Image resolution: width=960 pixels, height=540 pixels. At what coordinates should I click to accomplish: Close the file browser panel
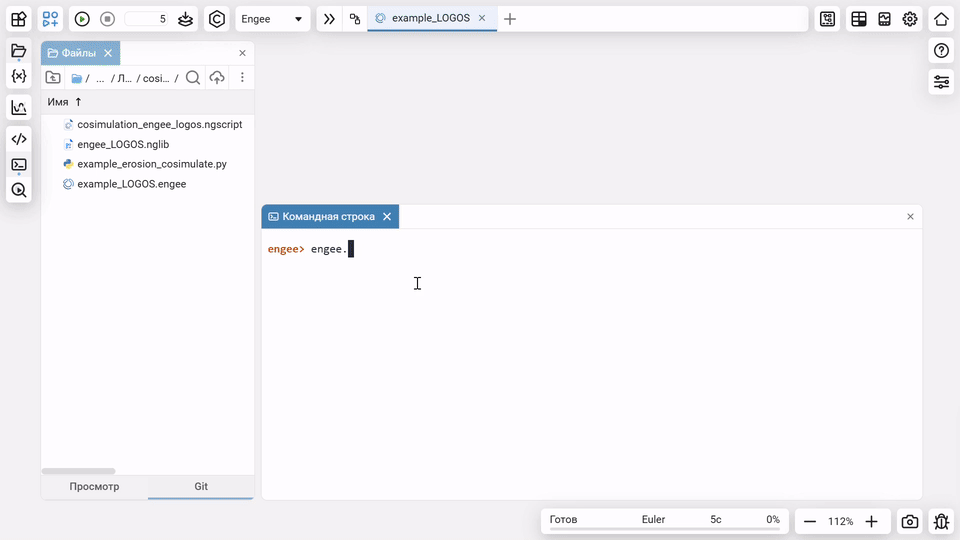click(x=242, y=53)
